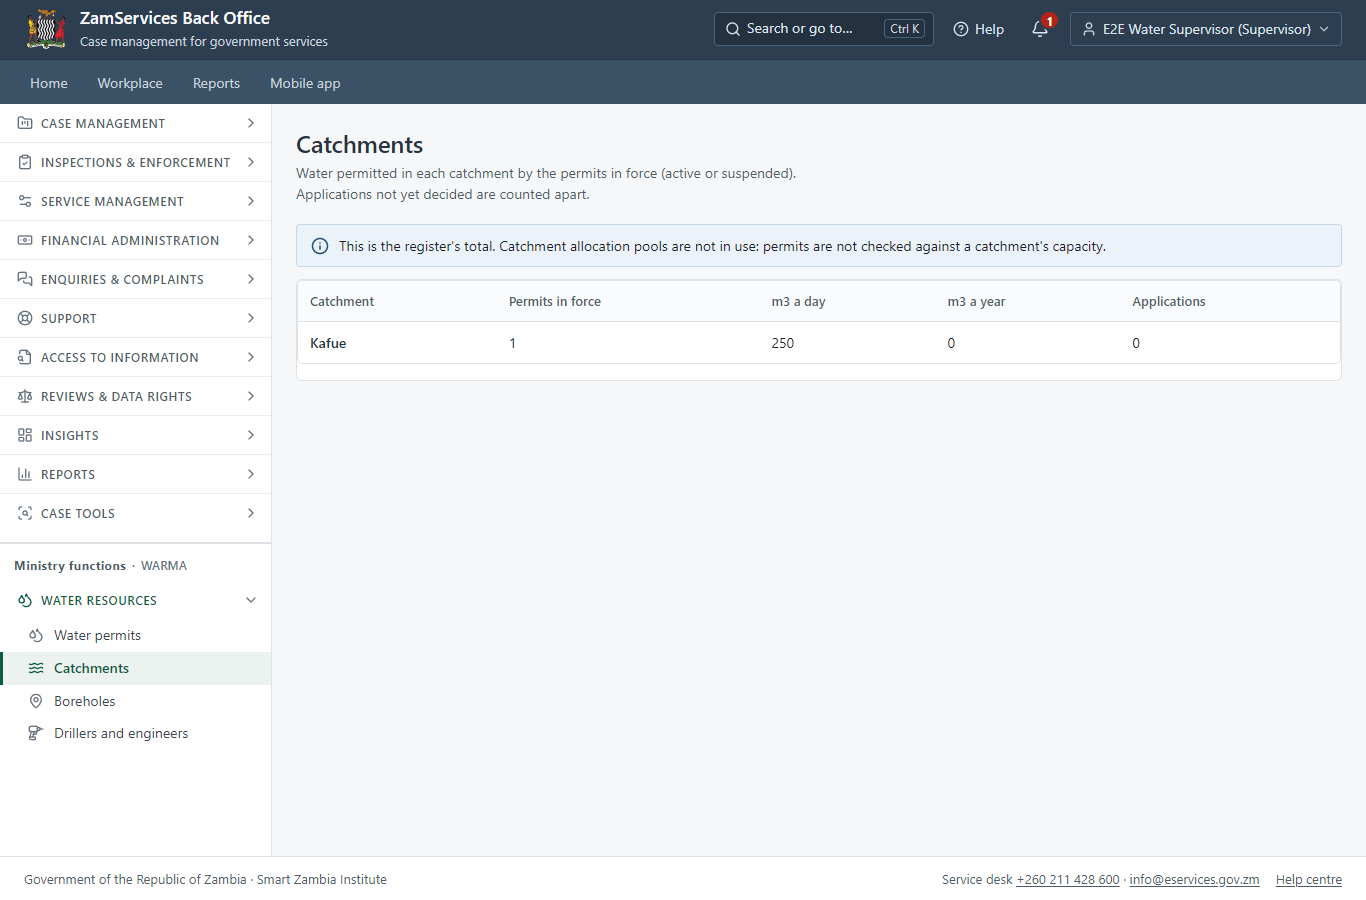Click the Boreholes map pin icon
The height and width of the screenshot is (900, 1366).
(36, 701)
